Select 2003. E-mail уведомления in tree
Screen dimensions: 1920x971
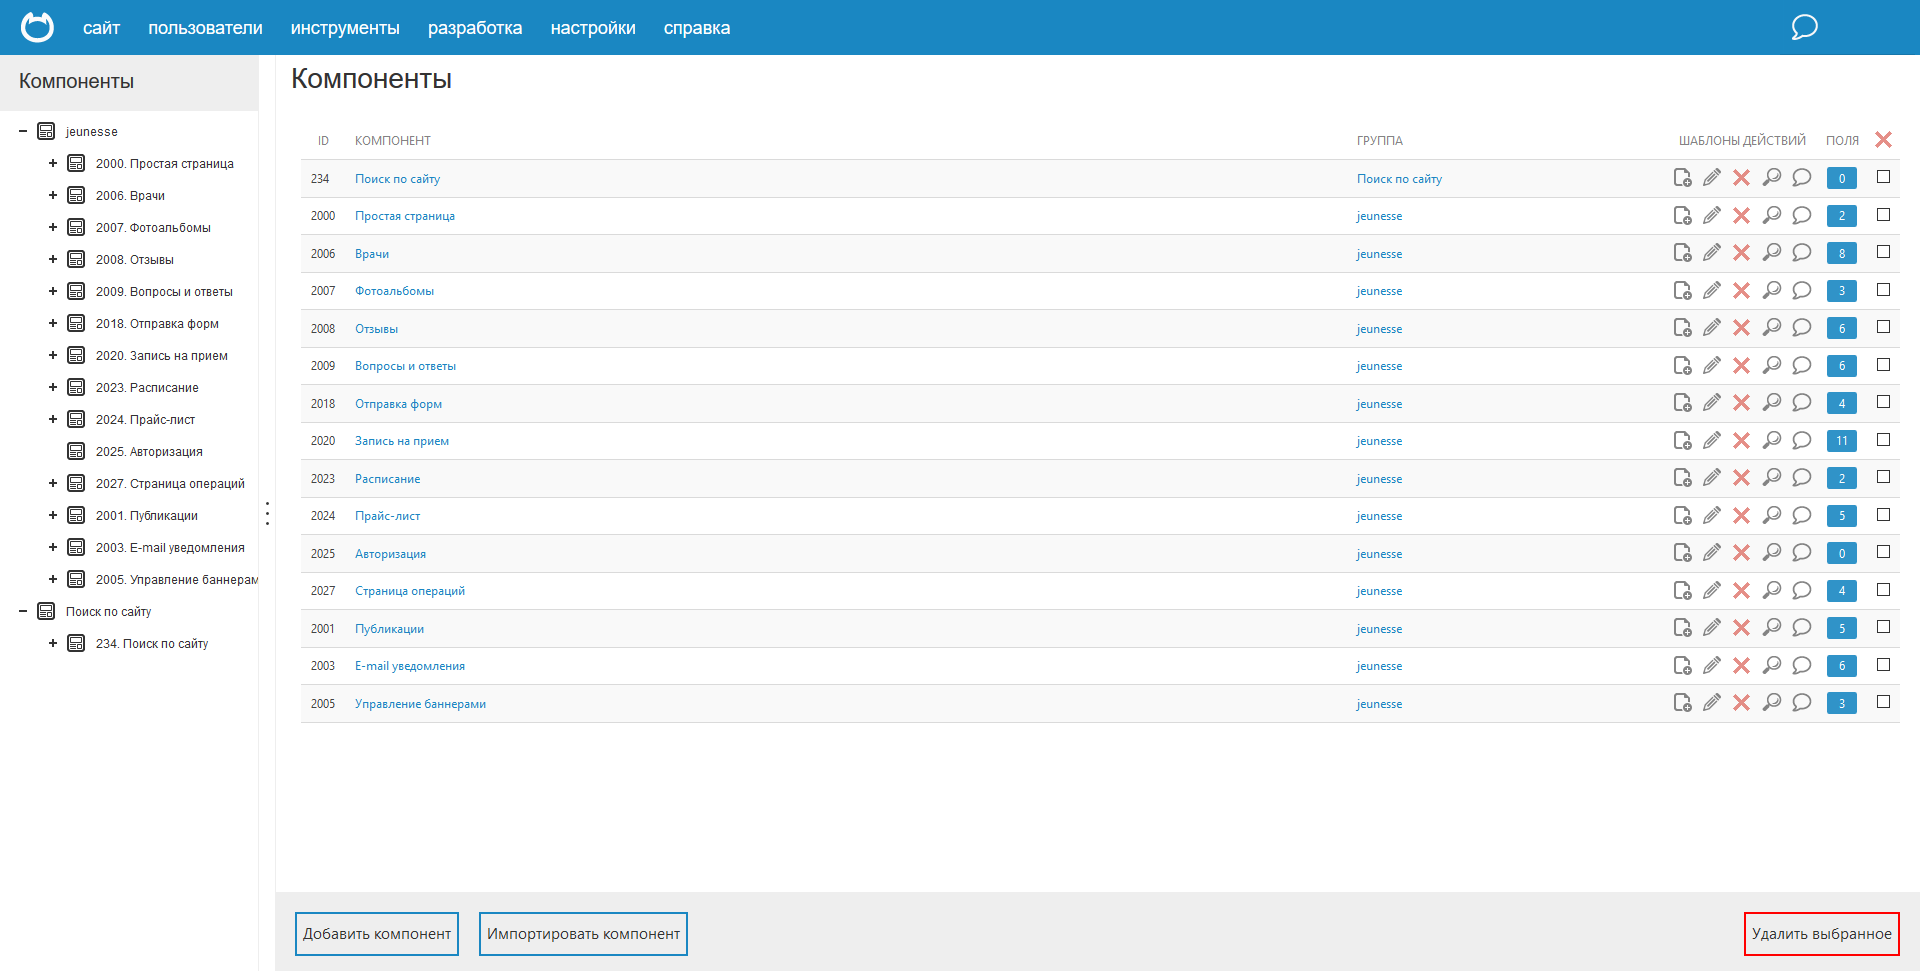170,547
